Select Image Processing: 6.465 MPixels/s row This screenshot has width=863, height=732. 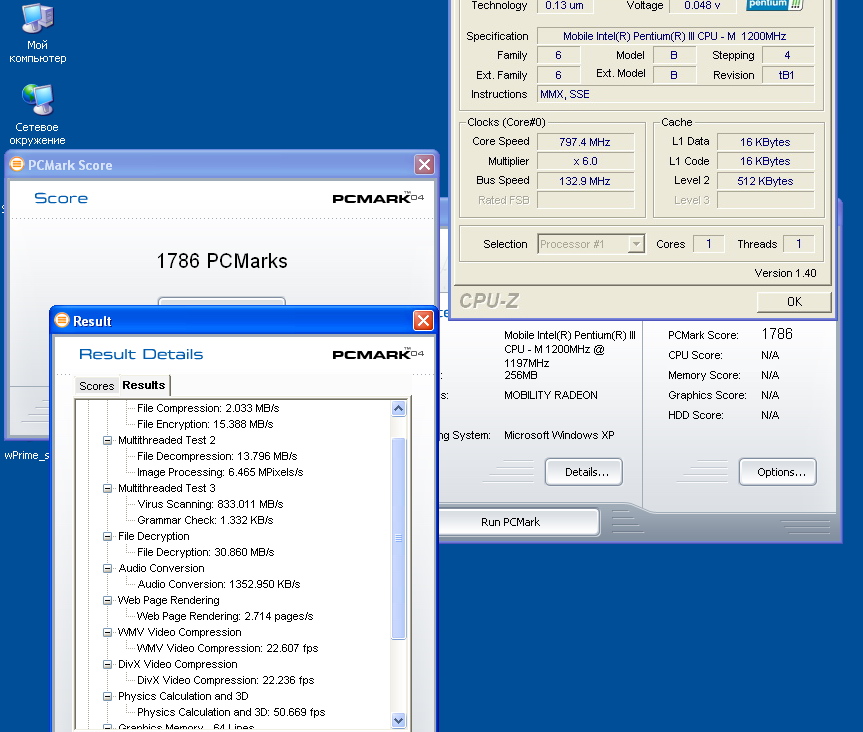(x=220, y=472)
